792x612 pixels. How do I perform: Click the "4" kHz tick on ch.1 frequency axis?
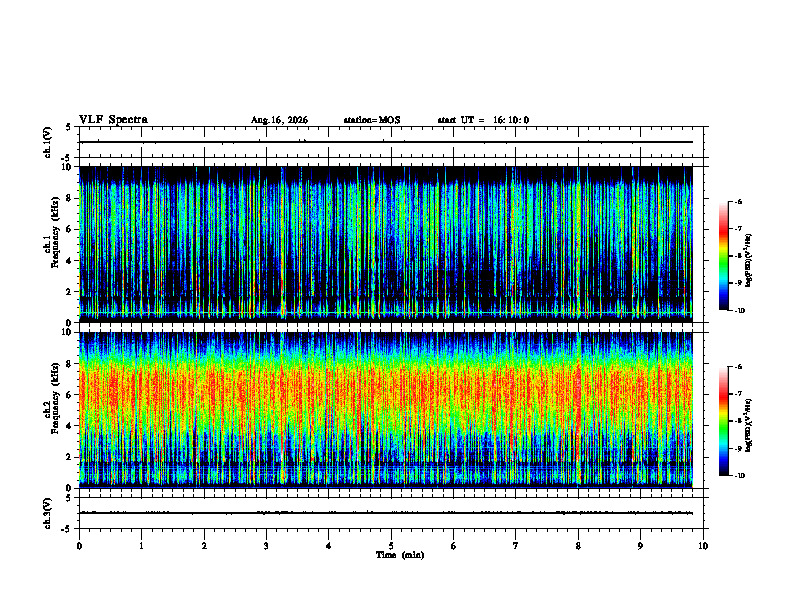pos(70,261)
